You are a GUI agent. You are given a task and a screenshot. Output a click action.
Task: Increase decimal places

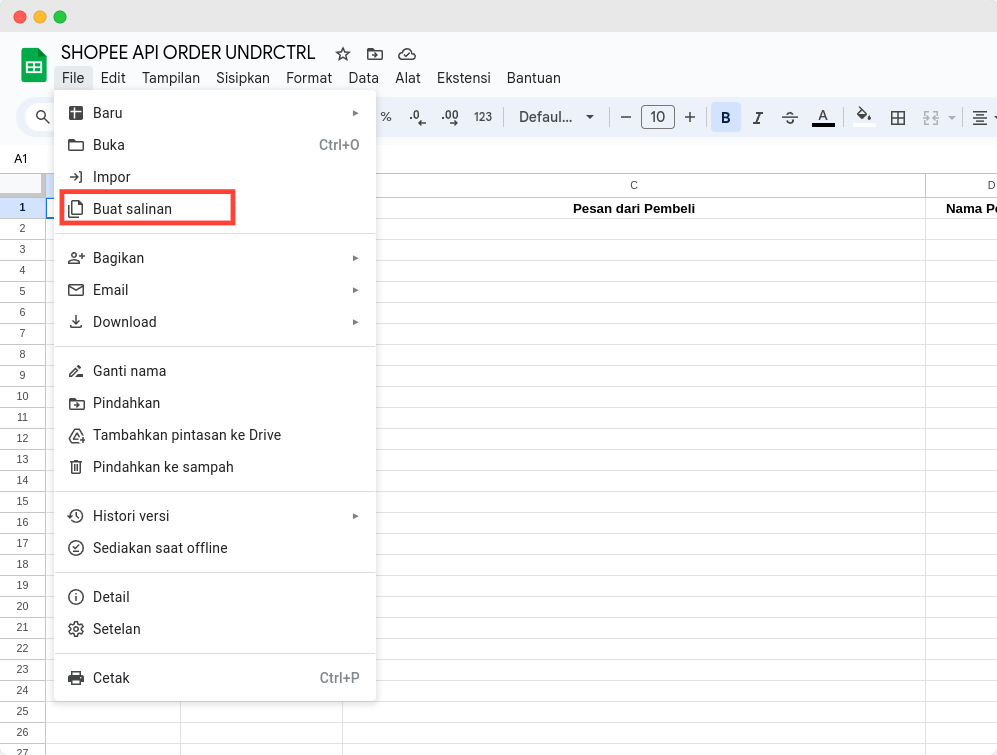450,117
